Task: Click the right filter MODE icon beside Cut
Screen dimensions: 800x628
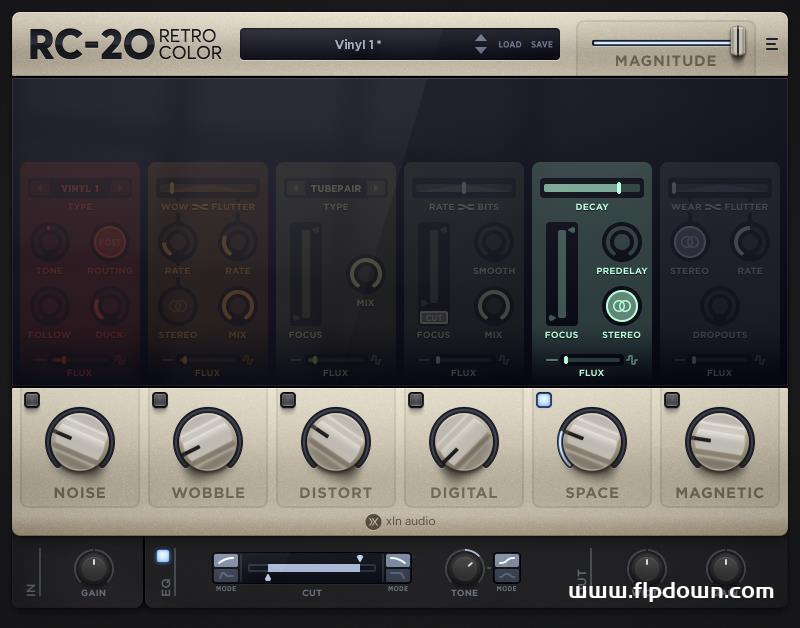Action: point(396,566)
